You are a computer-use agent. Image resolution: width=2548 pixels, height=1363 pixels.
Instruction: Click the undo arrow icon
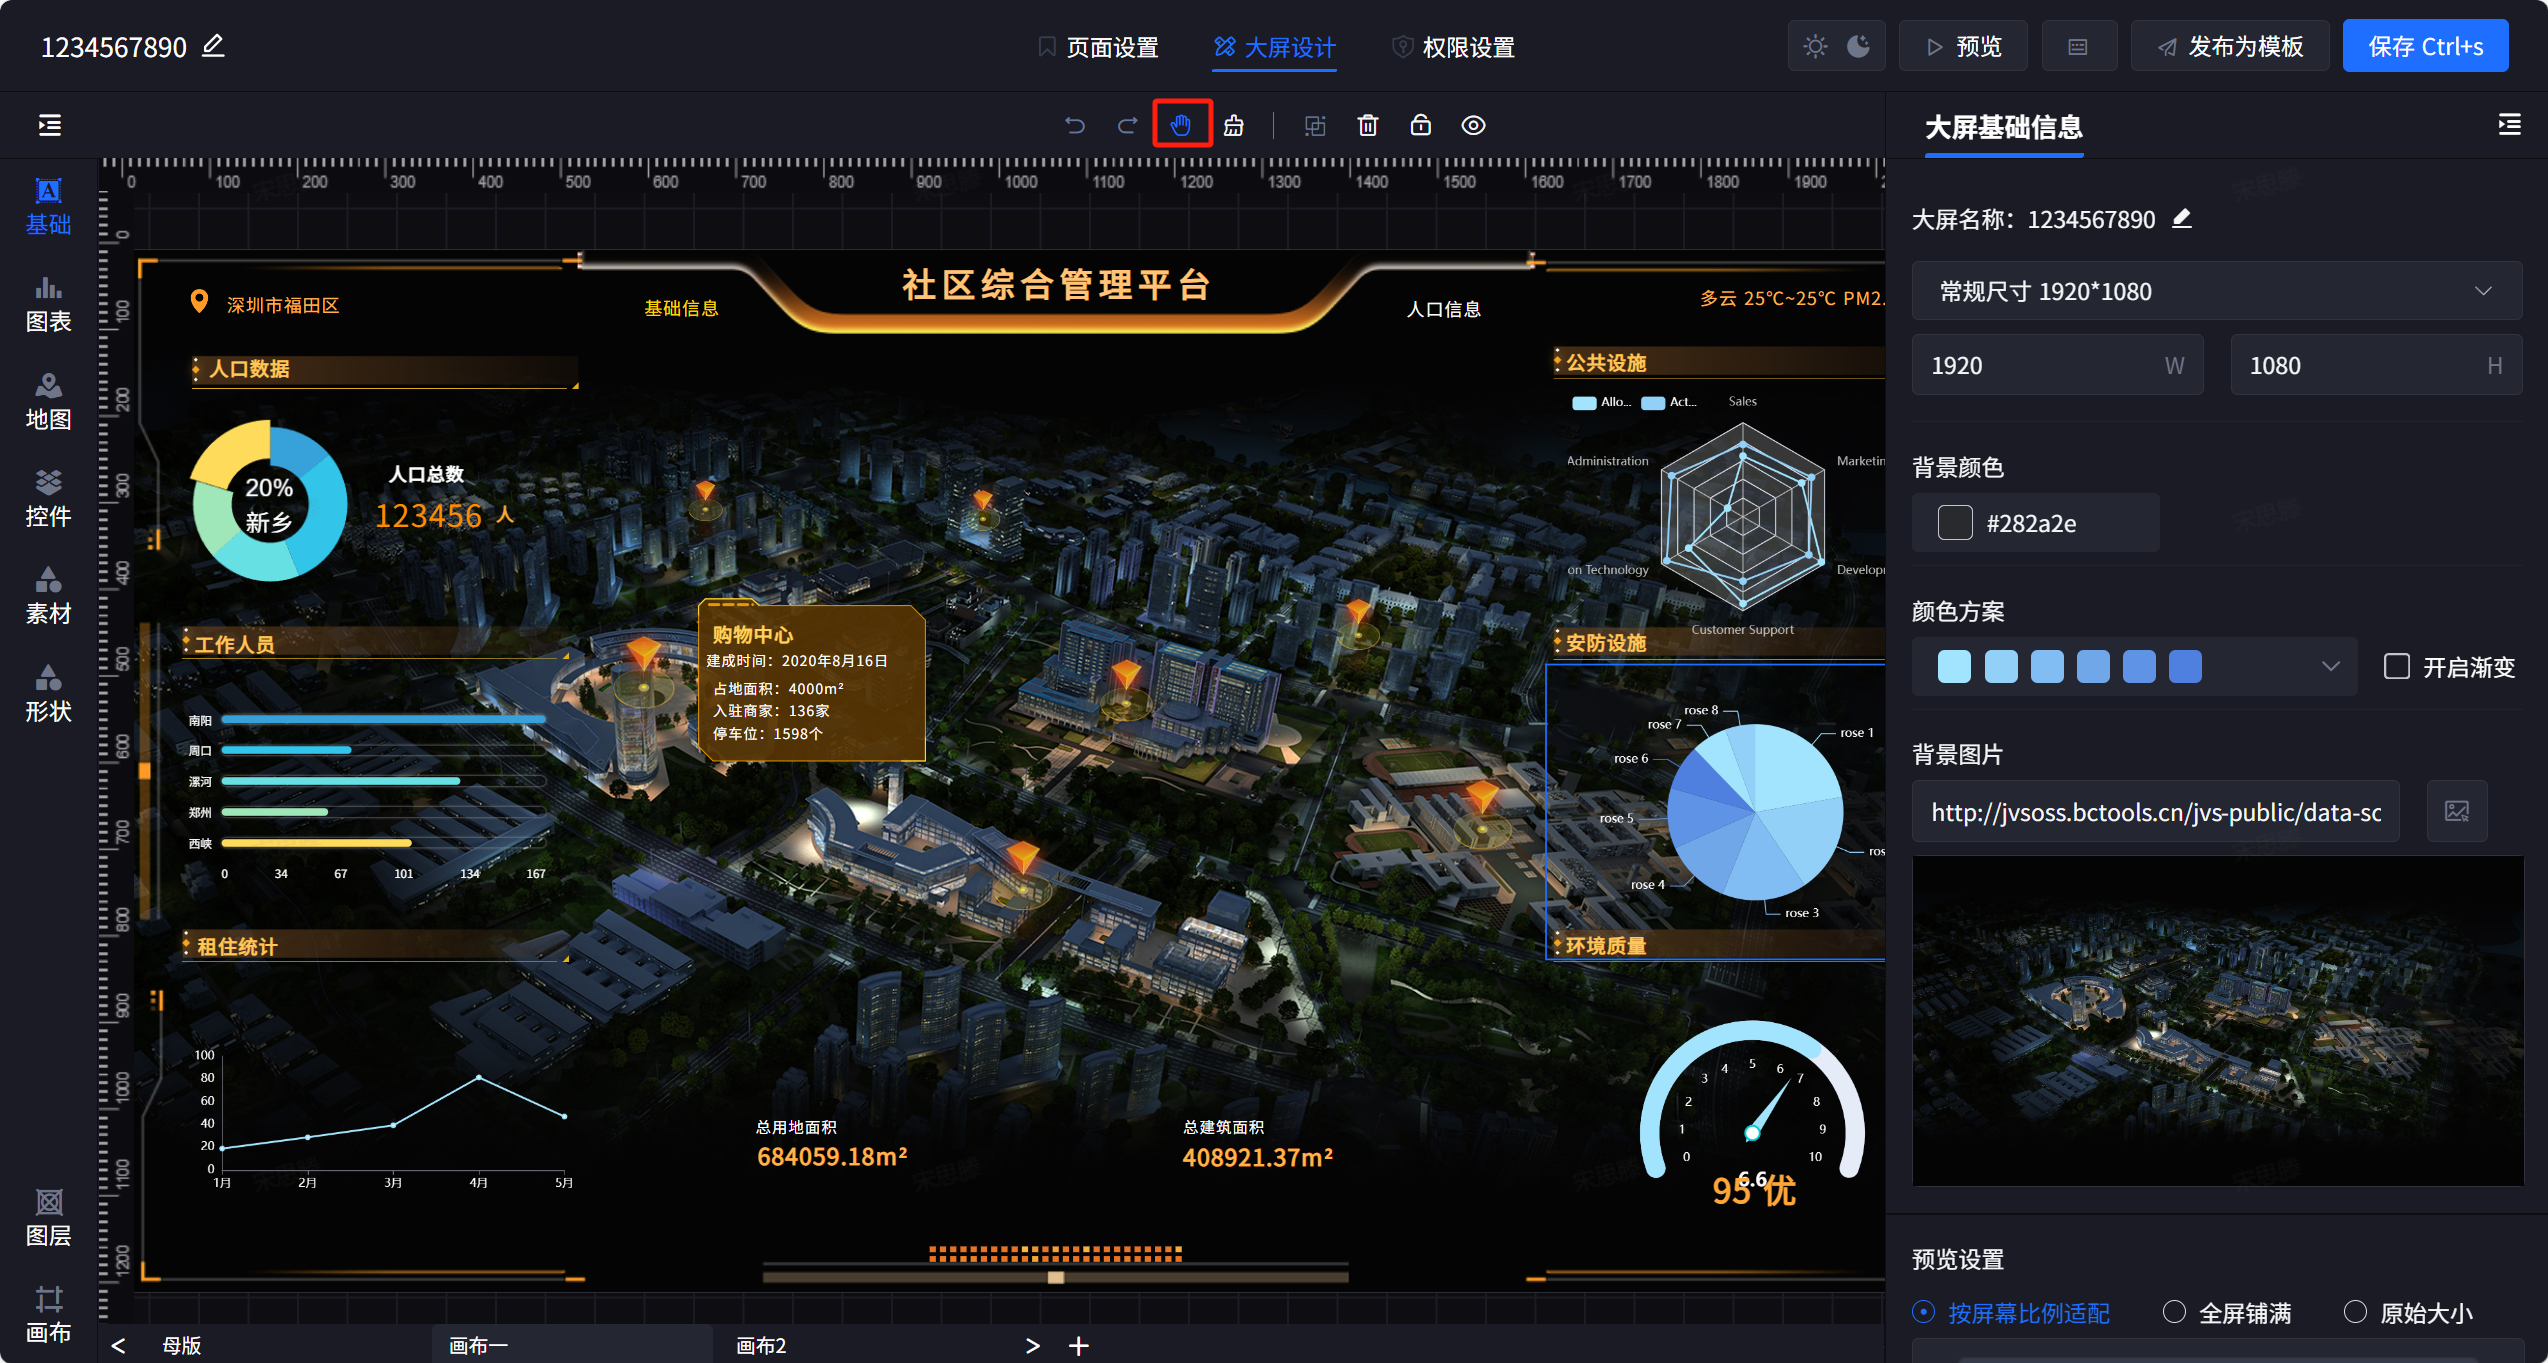pos(1075,125)
